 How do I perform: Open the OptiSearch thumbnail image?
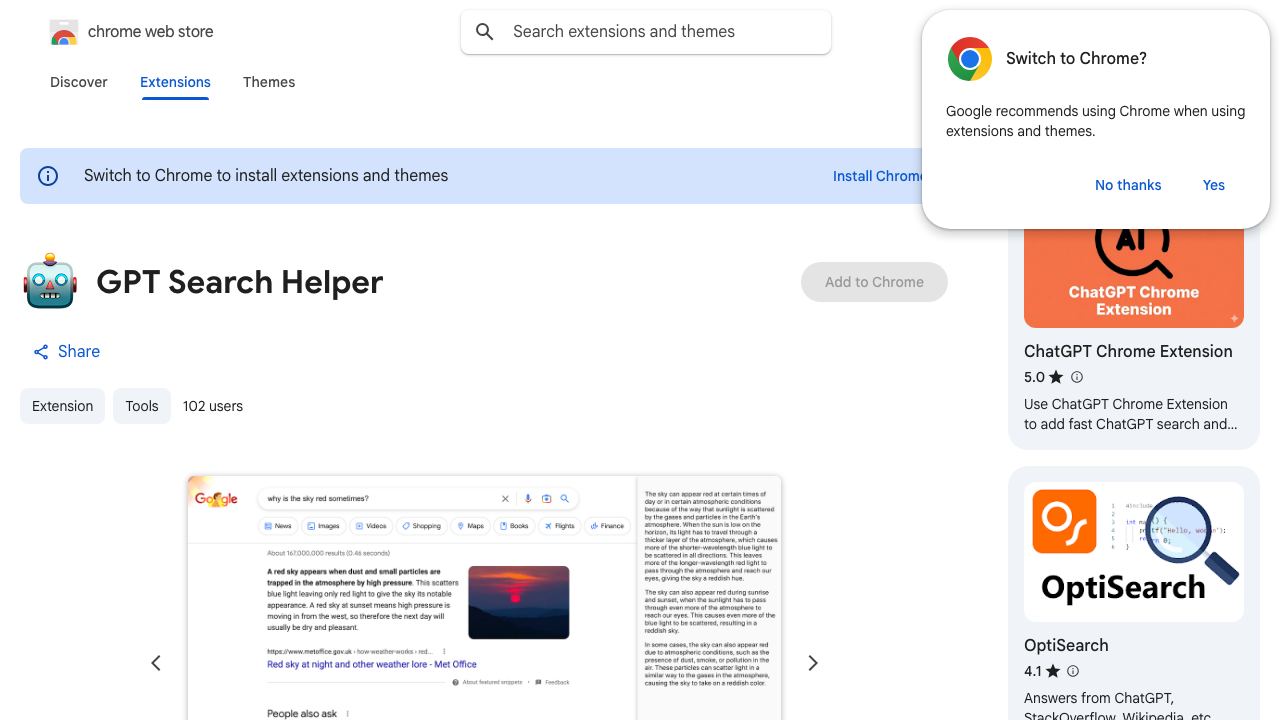[1134, 552]
